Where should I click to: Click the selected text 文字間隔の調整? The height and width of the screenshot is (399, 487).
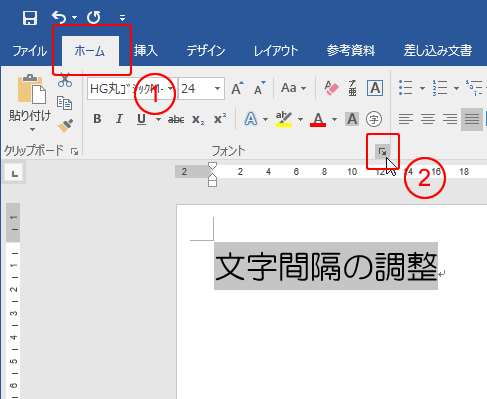click(326, 266)
